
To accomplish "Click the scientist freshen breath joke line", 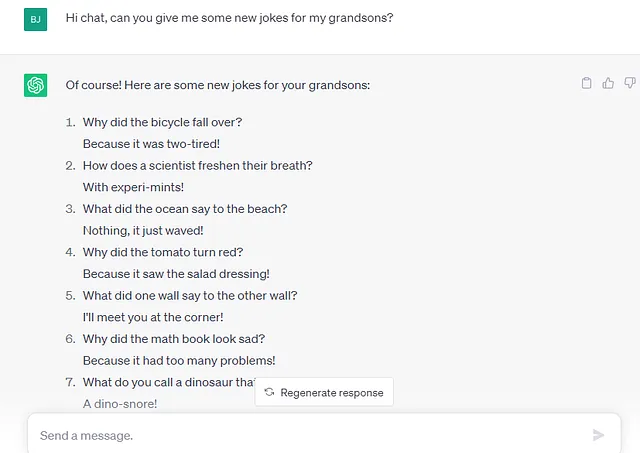I will tap(198, 166).
